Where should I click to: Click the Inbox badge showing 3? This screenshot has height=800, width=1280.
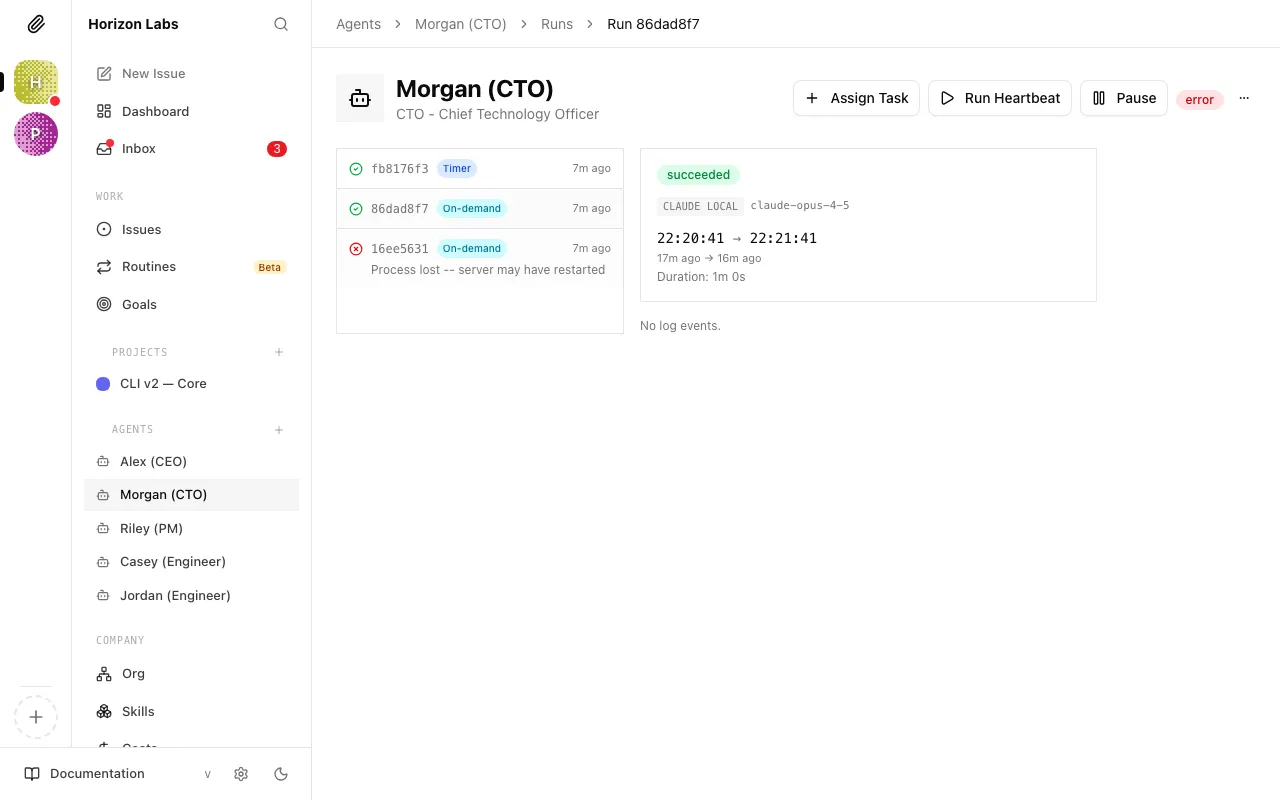pos(277,149)
